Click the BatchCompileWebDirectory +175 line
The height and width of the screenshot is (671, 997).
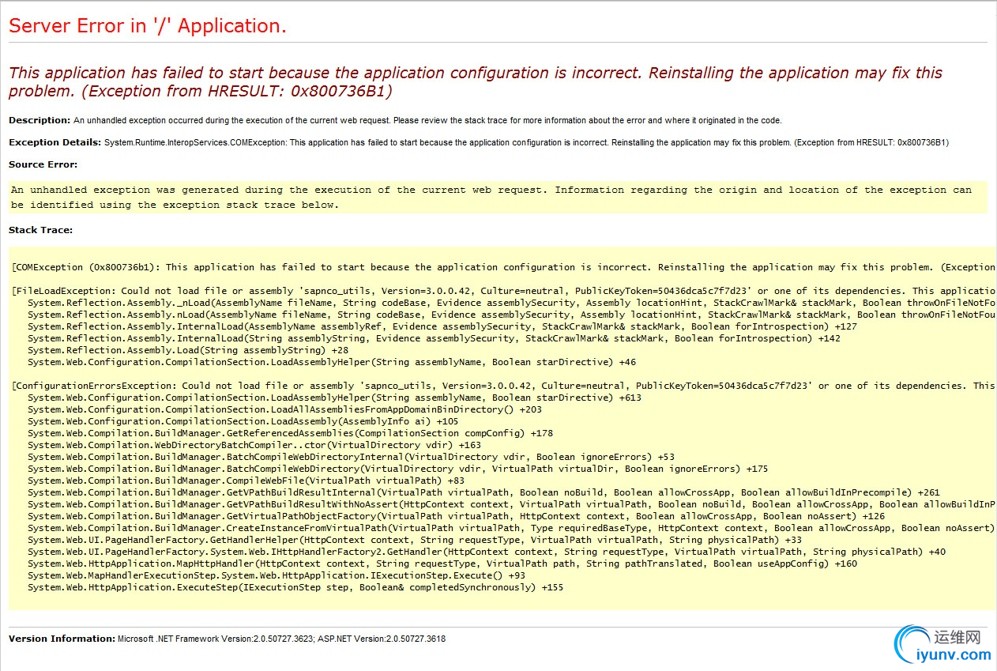tap(397, 469)
